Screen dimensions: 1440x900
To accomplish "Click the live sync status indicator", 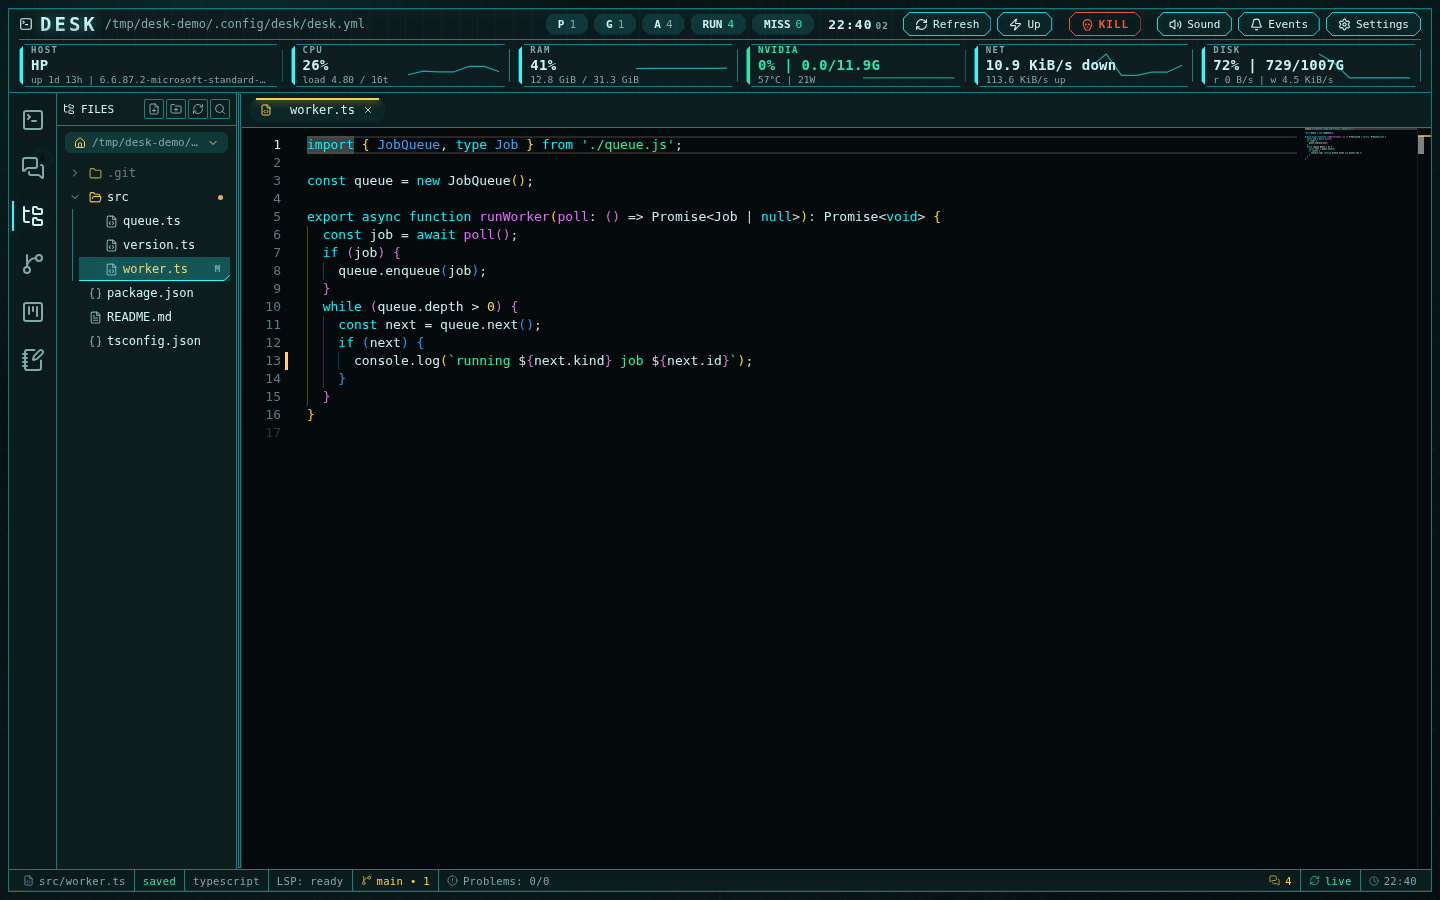I will pos(1330,881).
